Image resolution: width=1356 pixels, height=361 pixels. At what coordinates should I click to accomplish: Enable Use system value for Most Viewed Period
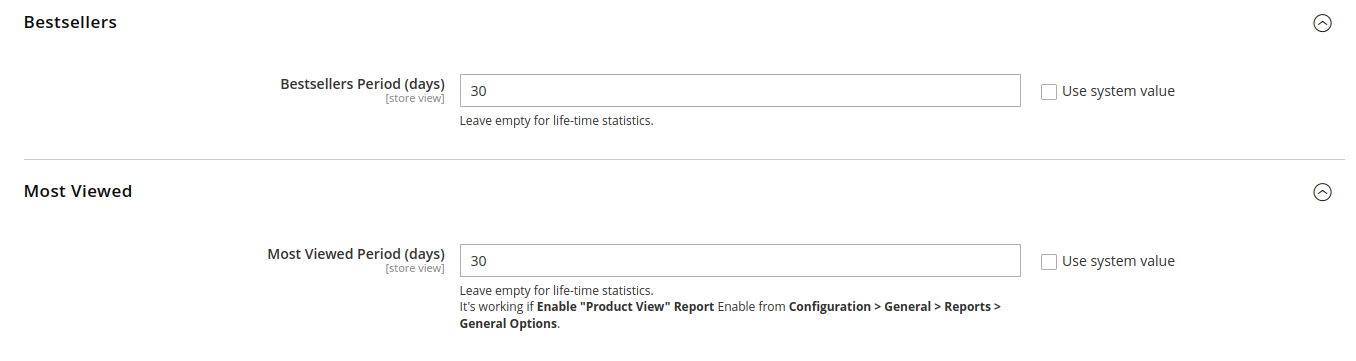[1049, 262]
